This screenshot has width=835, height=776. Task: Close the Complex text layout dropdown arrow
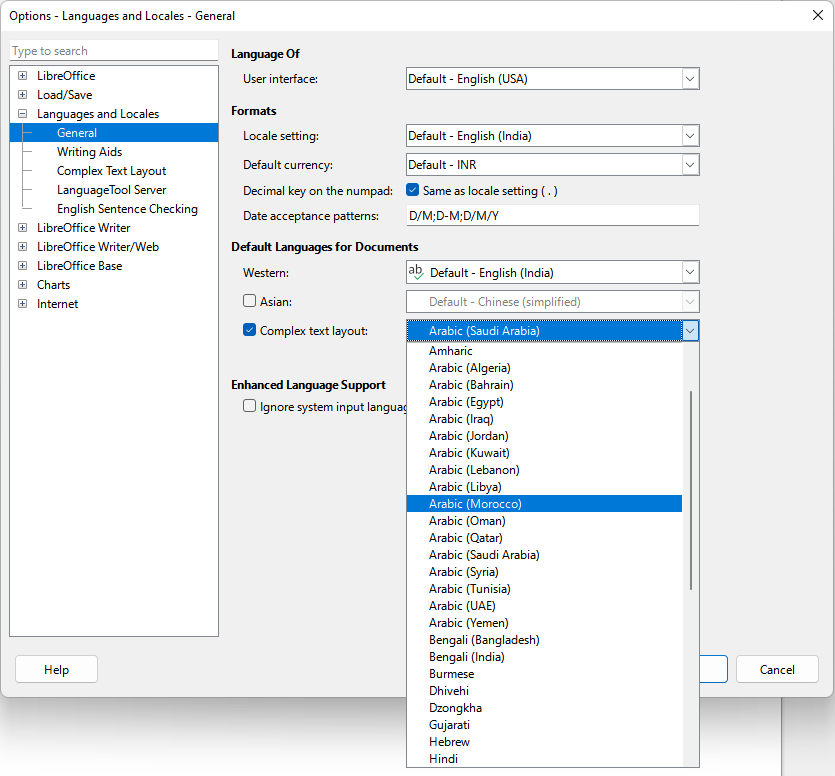tap(690, 331)
